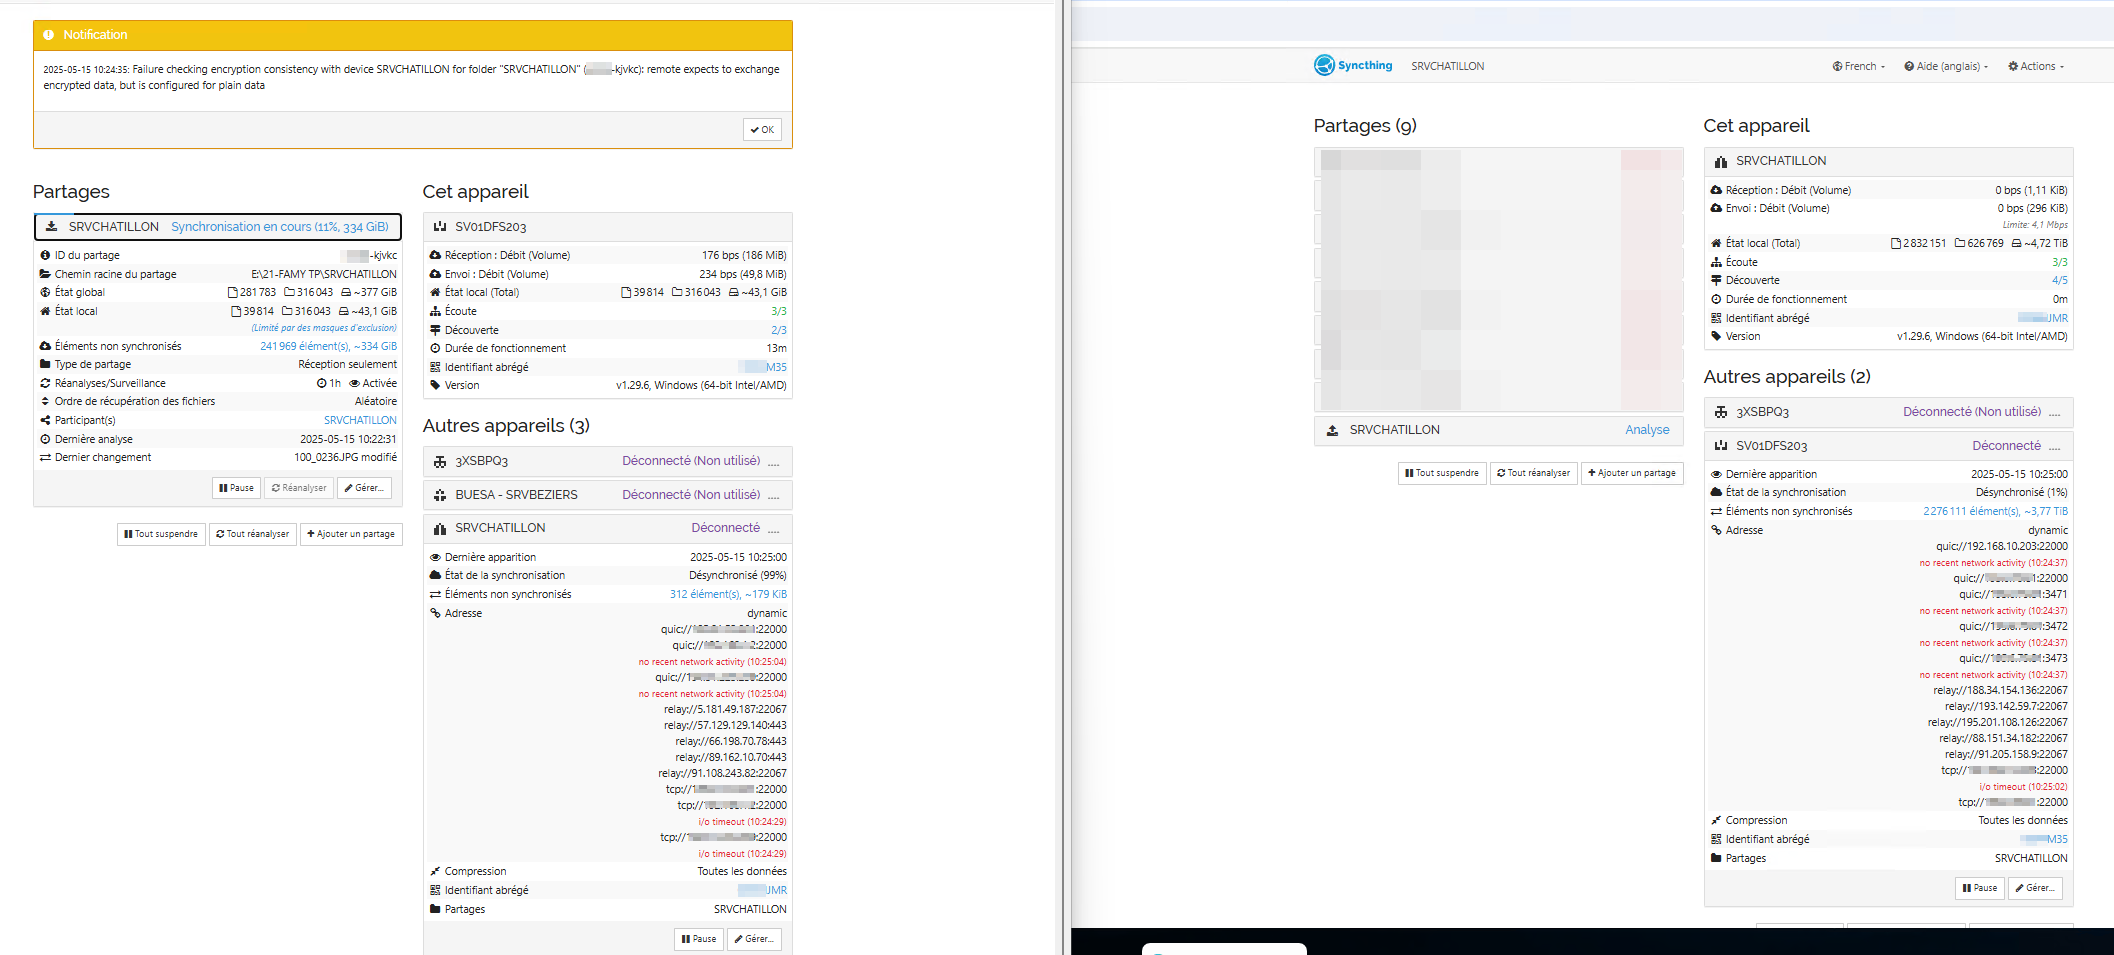The image size is (2114, 955).
Task: Click the M35 short ID link in right window
Action: [x=2043, y=839]
